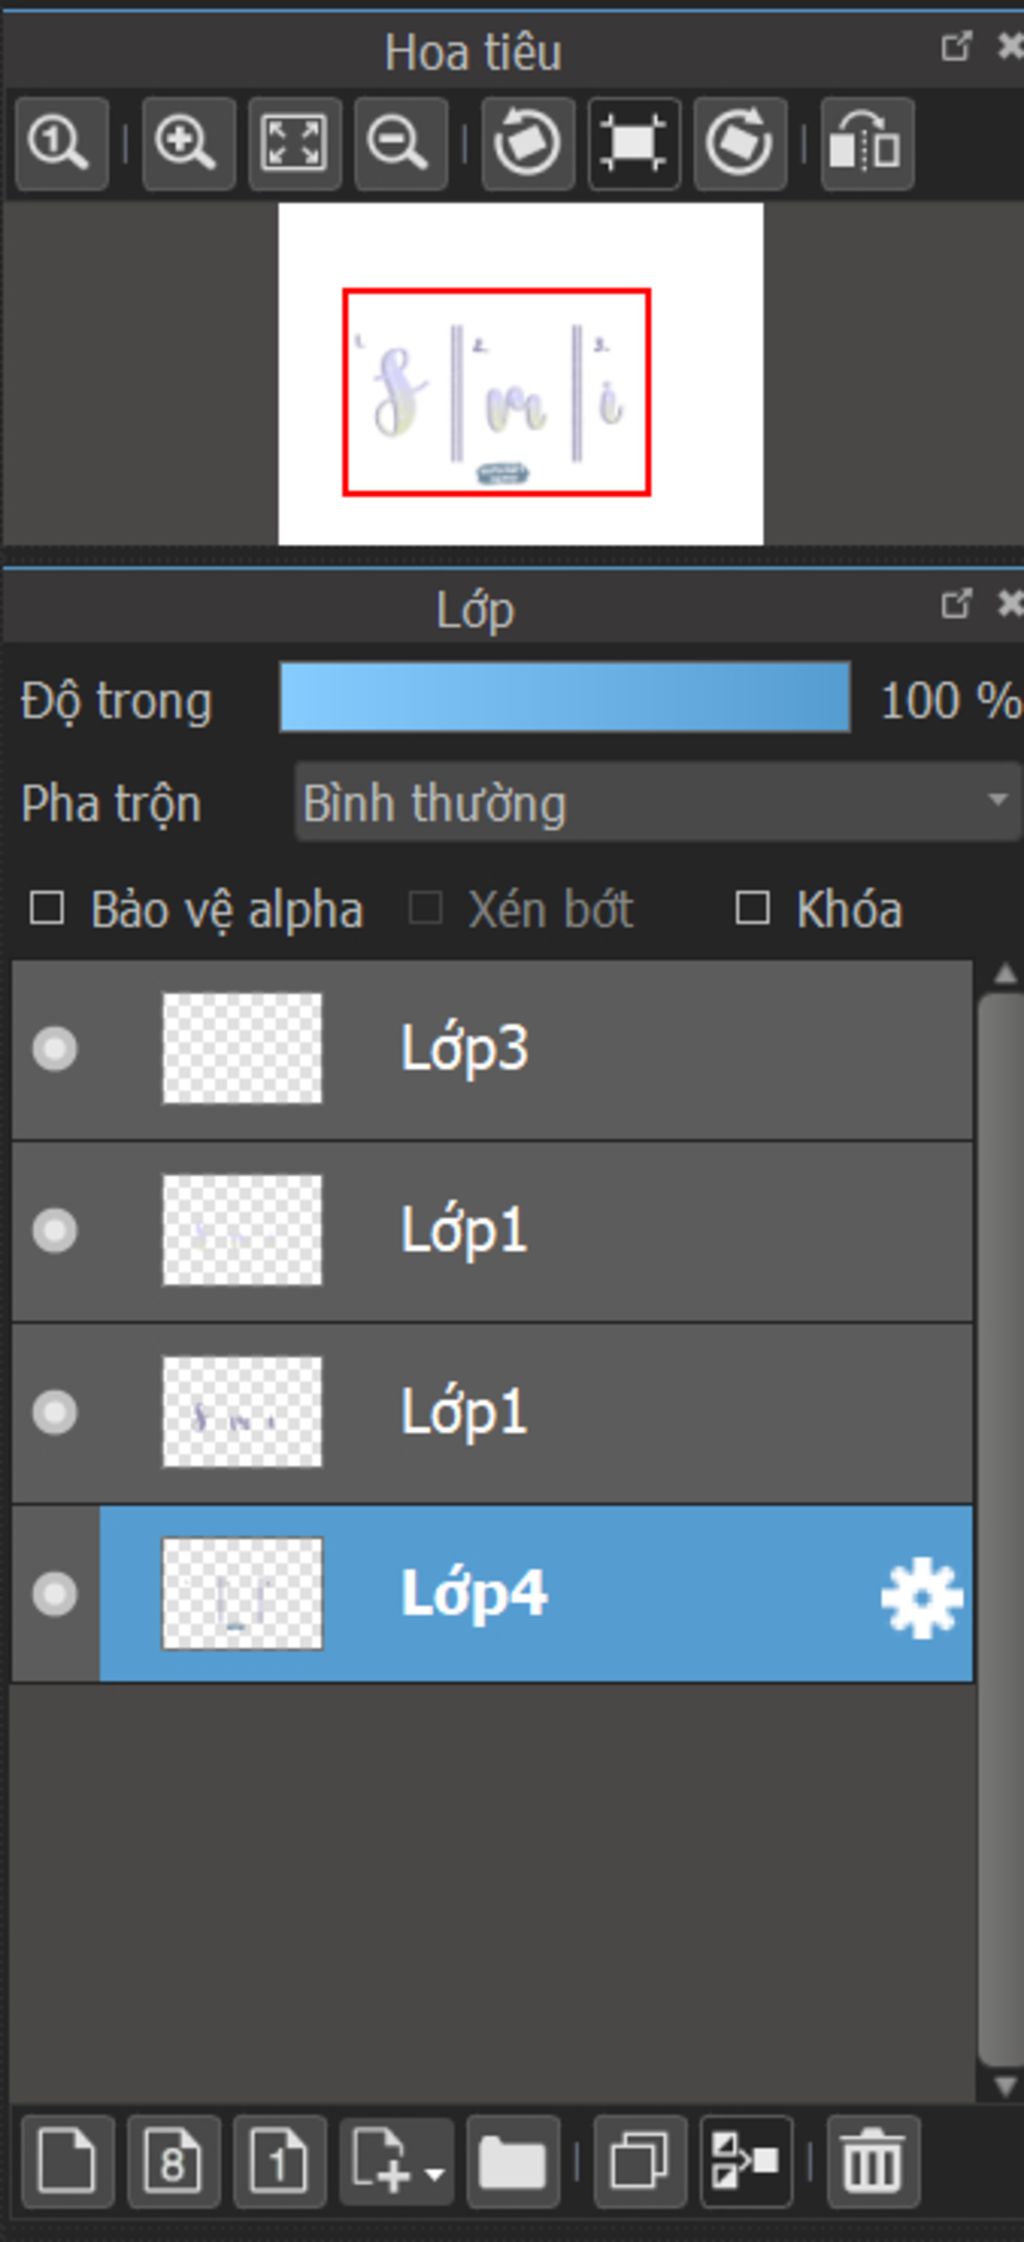Fit canvas to screen in navigator

pyautogui.click(x=293, y=143)
